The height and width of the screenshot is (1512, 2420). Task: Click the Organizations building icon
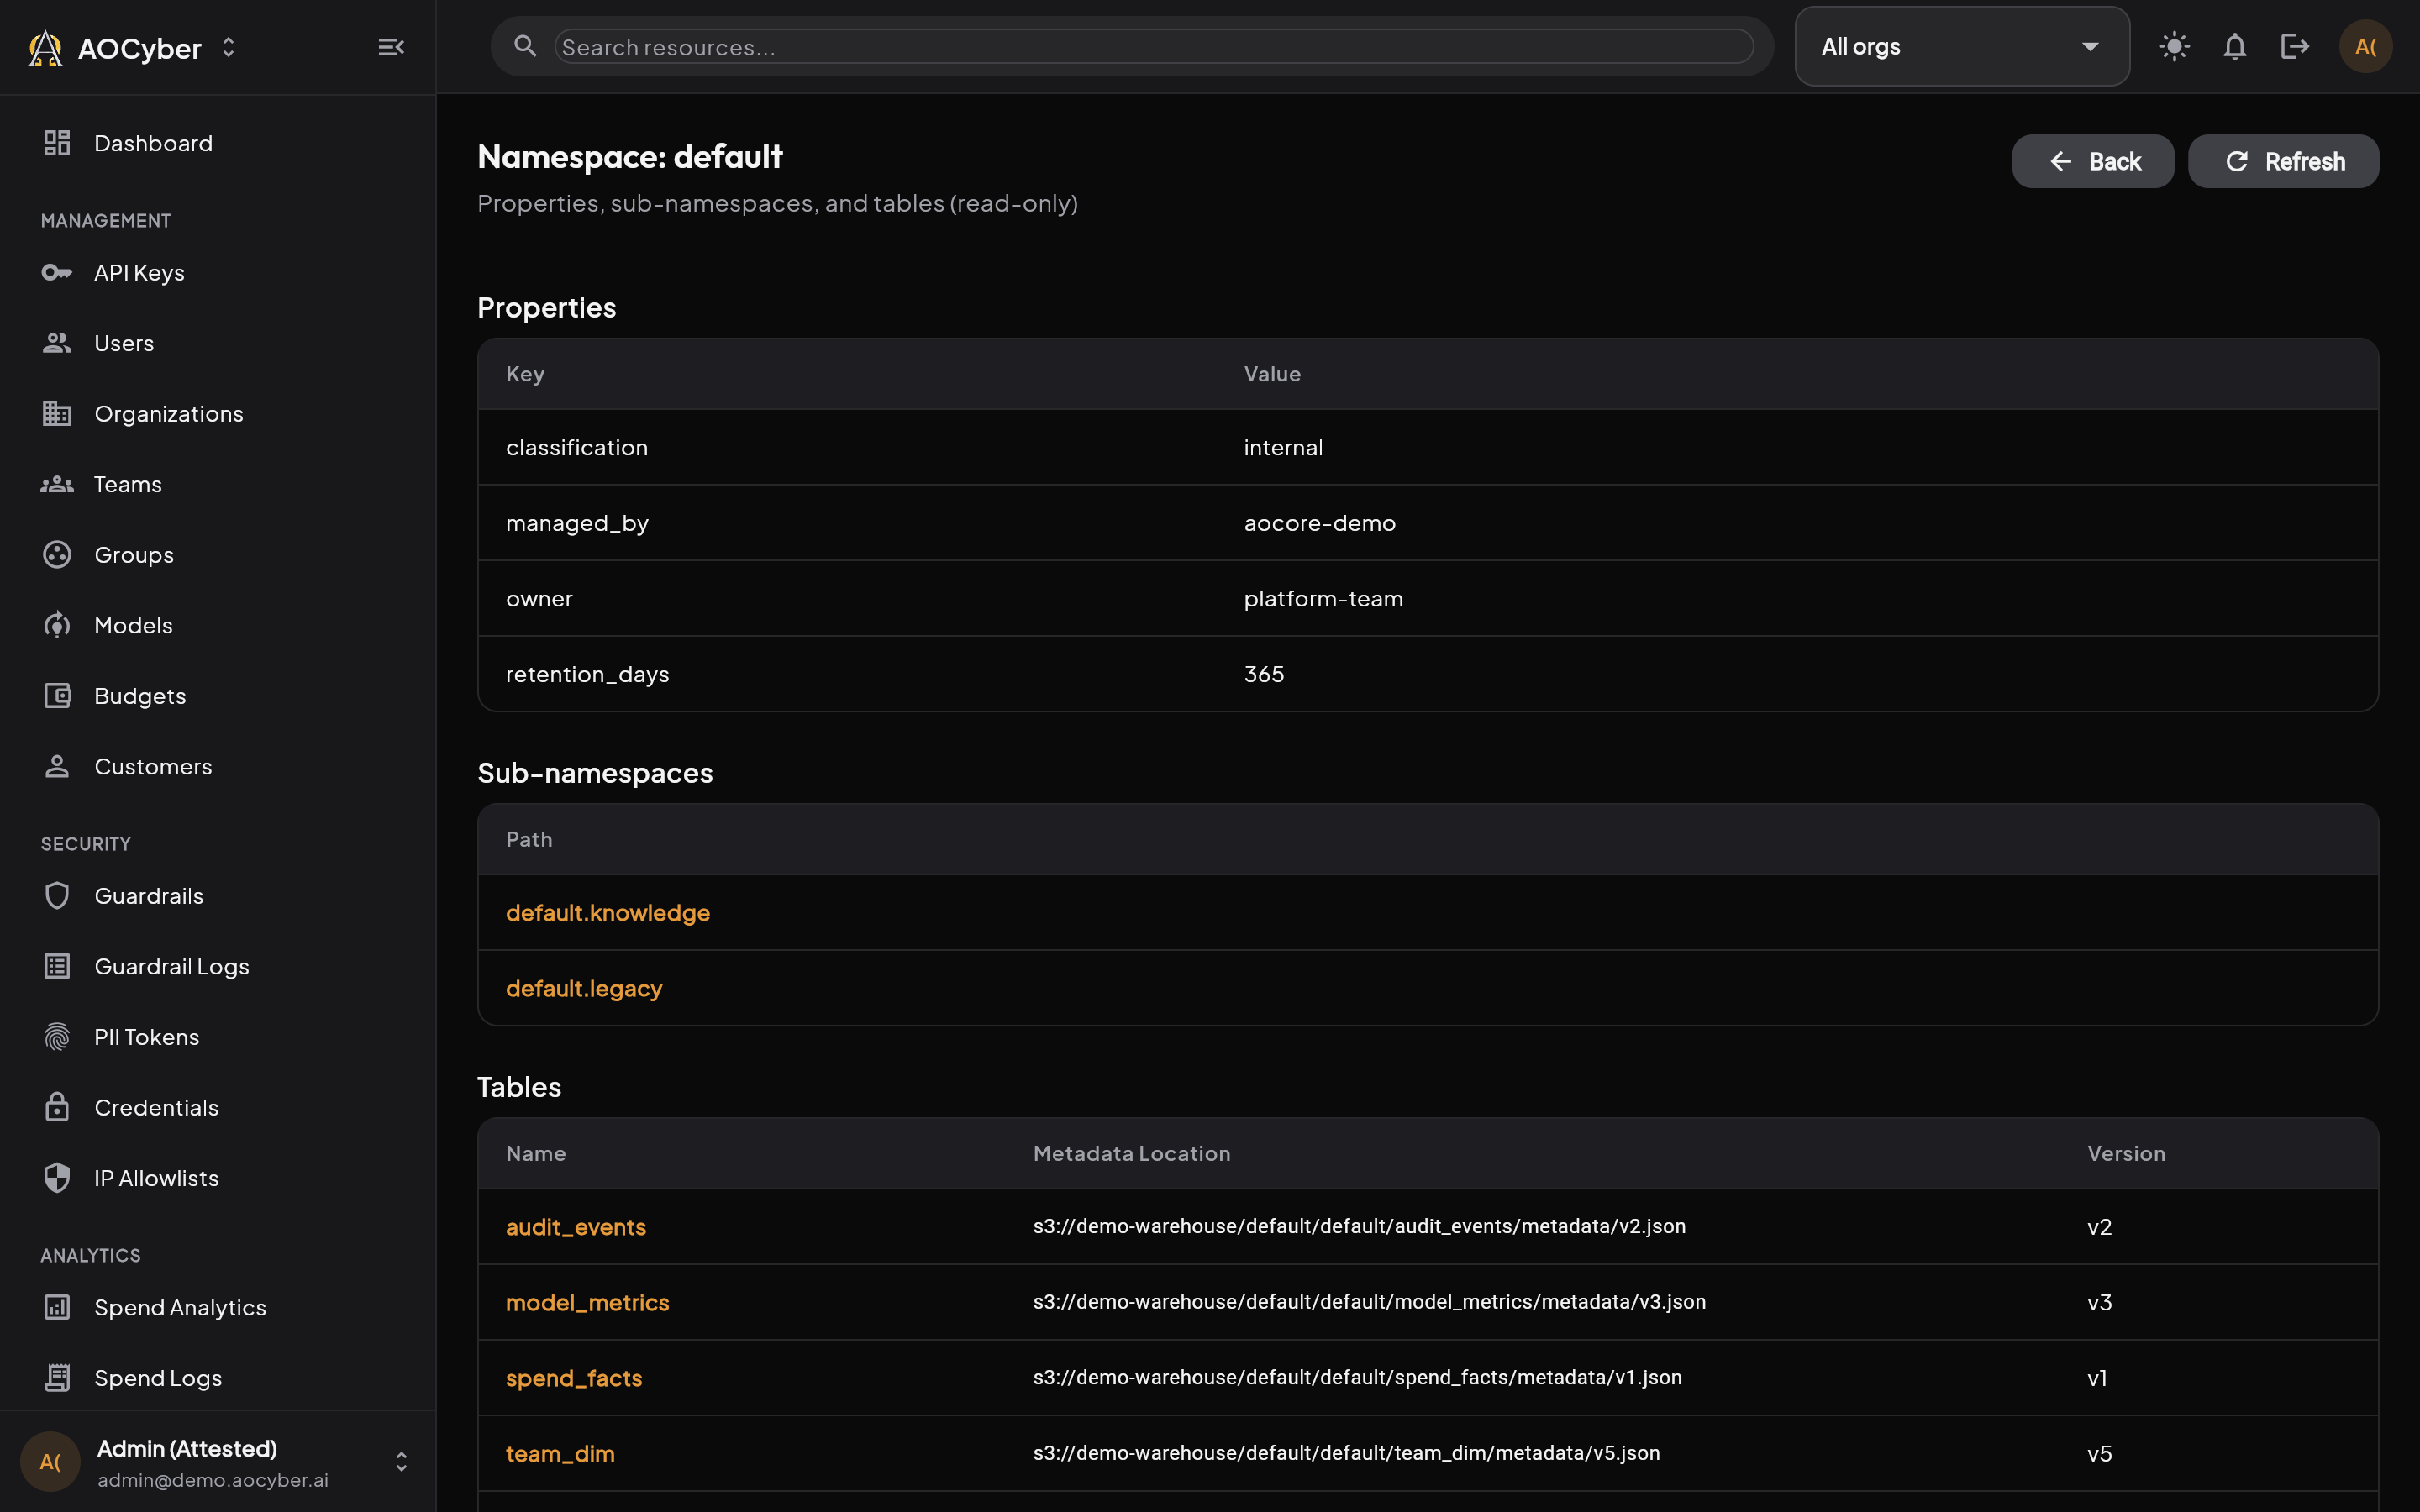pos(57,413)
